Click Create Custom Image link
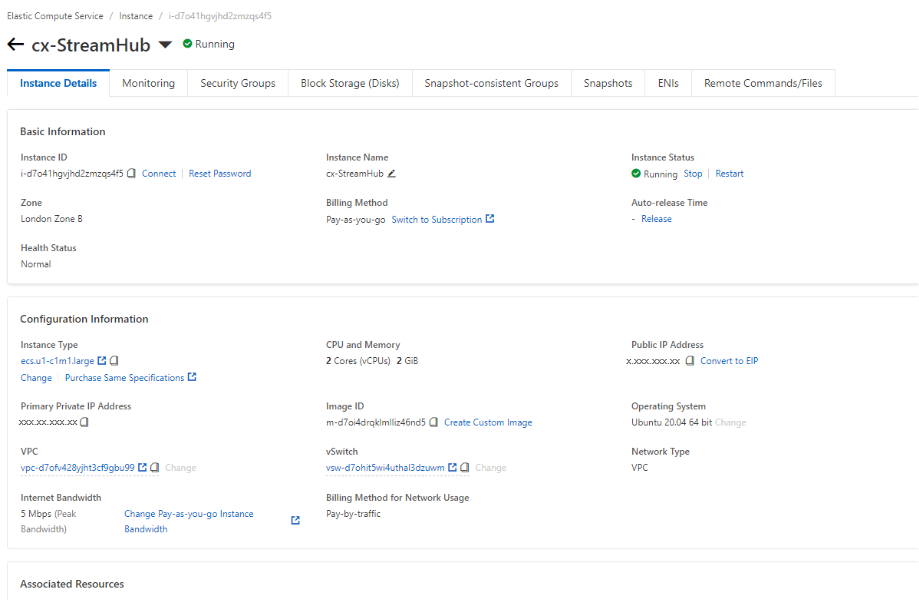This screenshot has width=919, height=600. pos(488,423)
